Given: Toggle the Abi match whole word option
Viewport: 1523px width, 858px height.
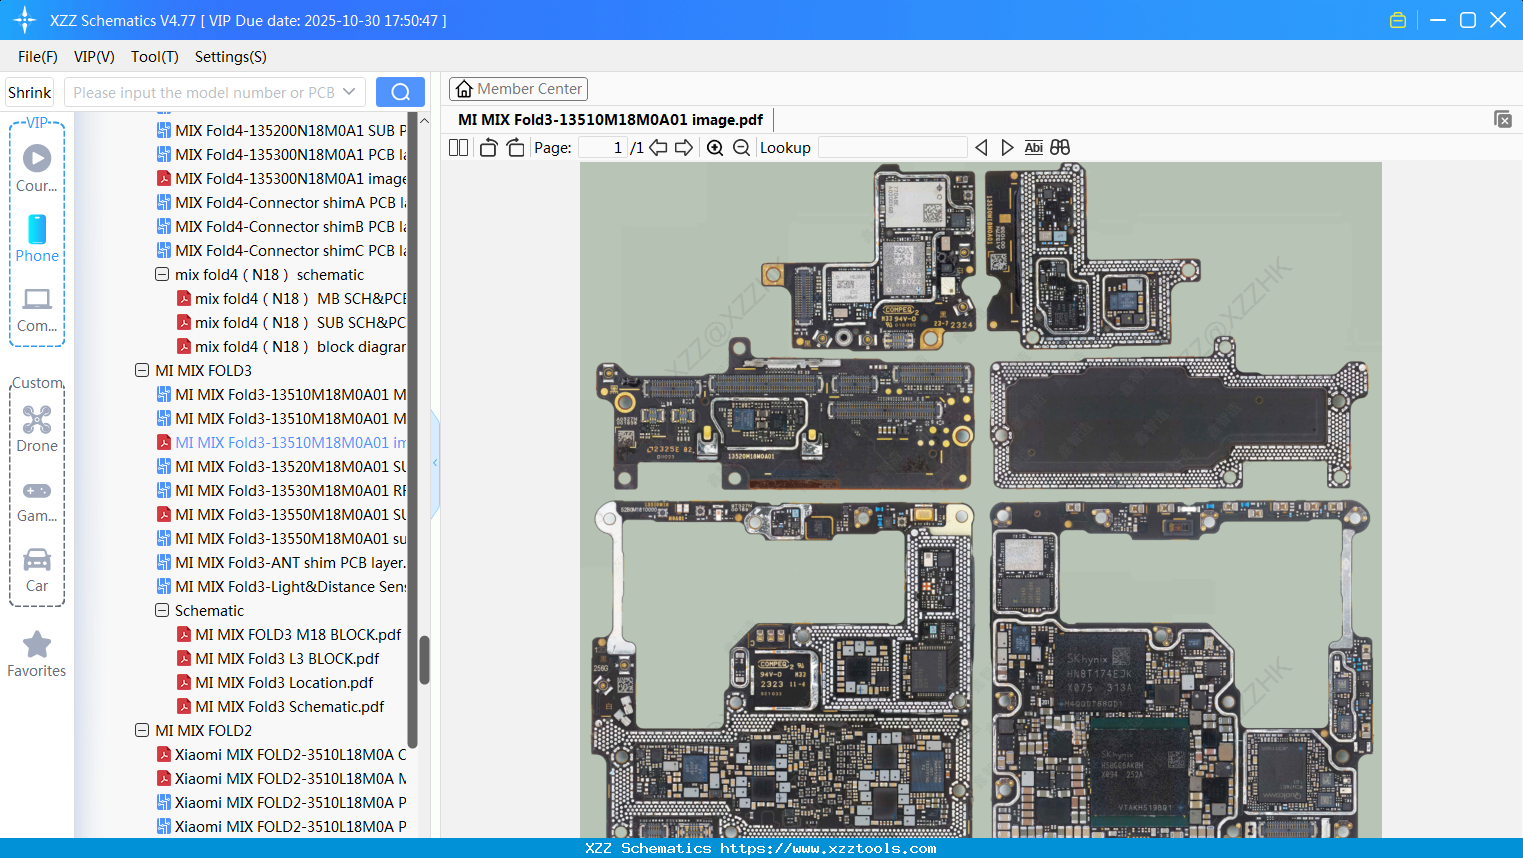Looking at the screenshot, I should tap(1033, 148).
